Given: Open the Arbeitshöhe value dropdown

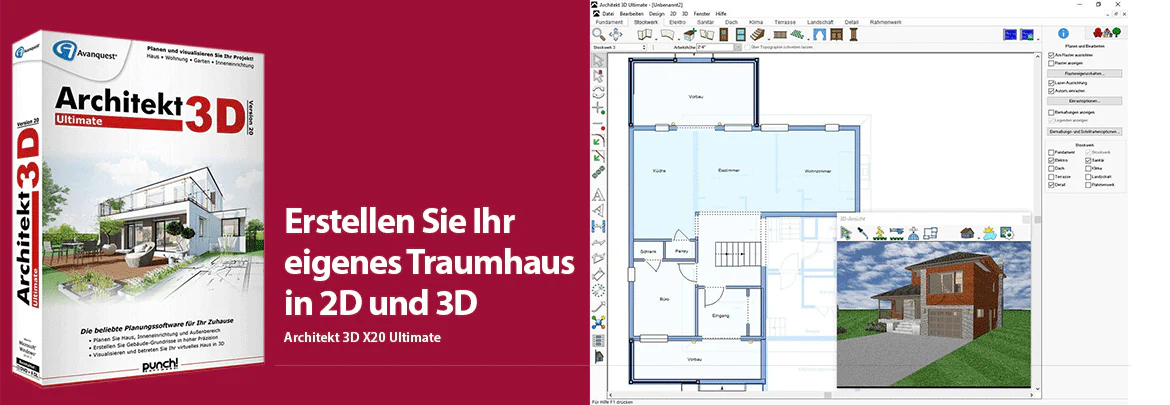Looking at the screenshot, I should [x=738, y=47].
